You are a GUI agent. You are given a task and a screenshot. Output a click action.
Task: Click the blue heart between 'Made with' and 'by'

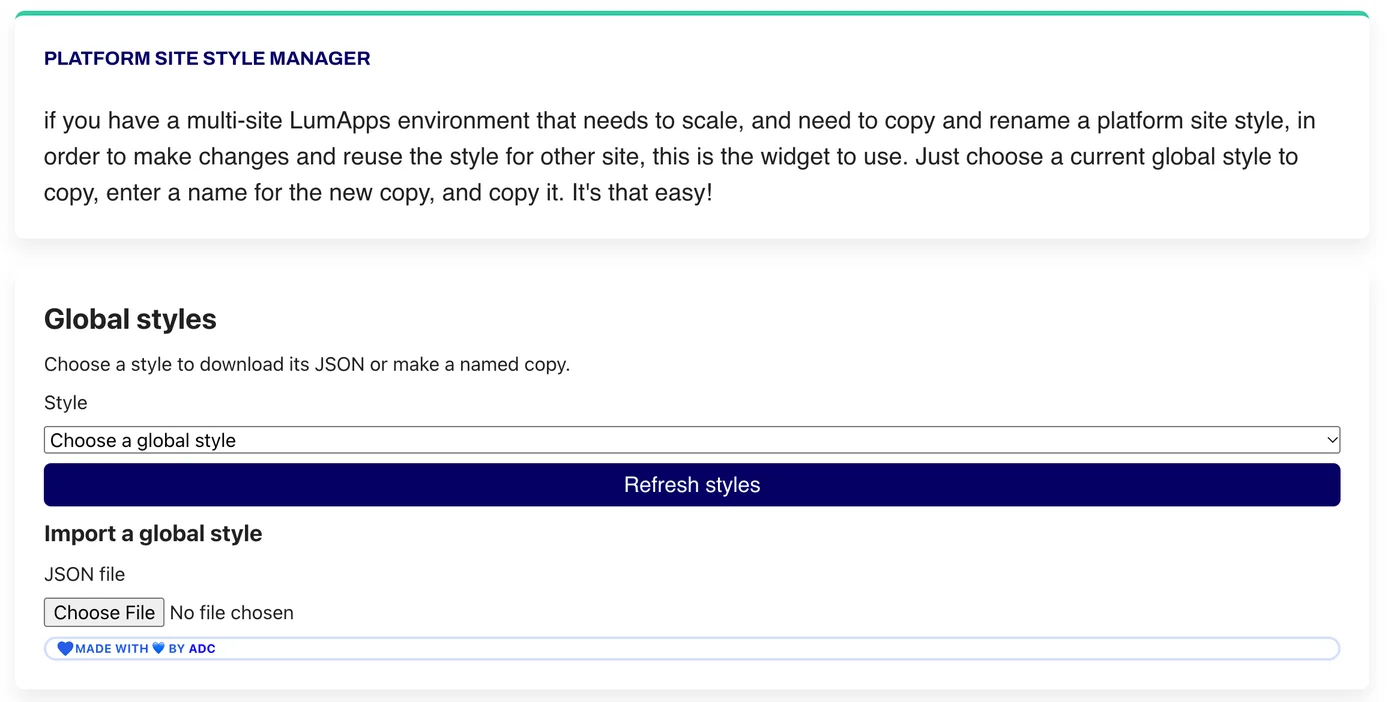158,649
